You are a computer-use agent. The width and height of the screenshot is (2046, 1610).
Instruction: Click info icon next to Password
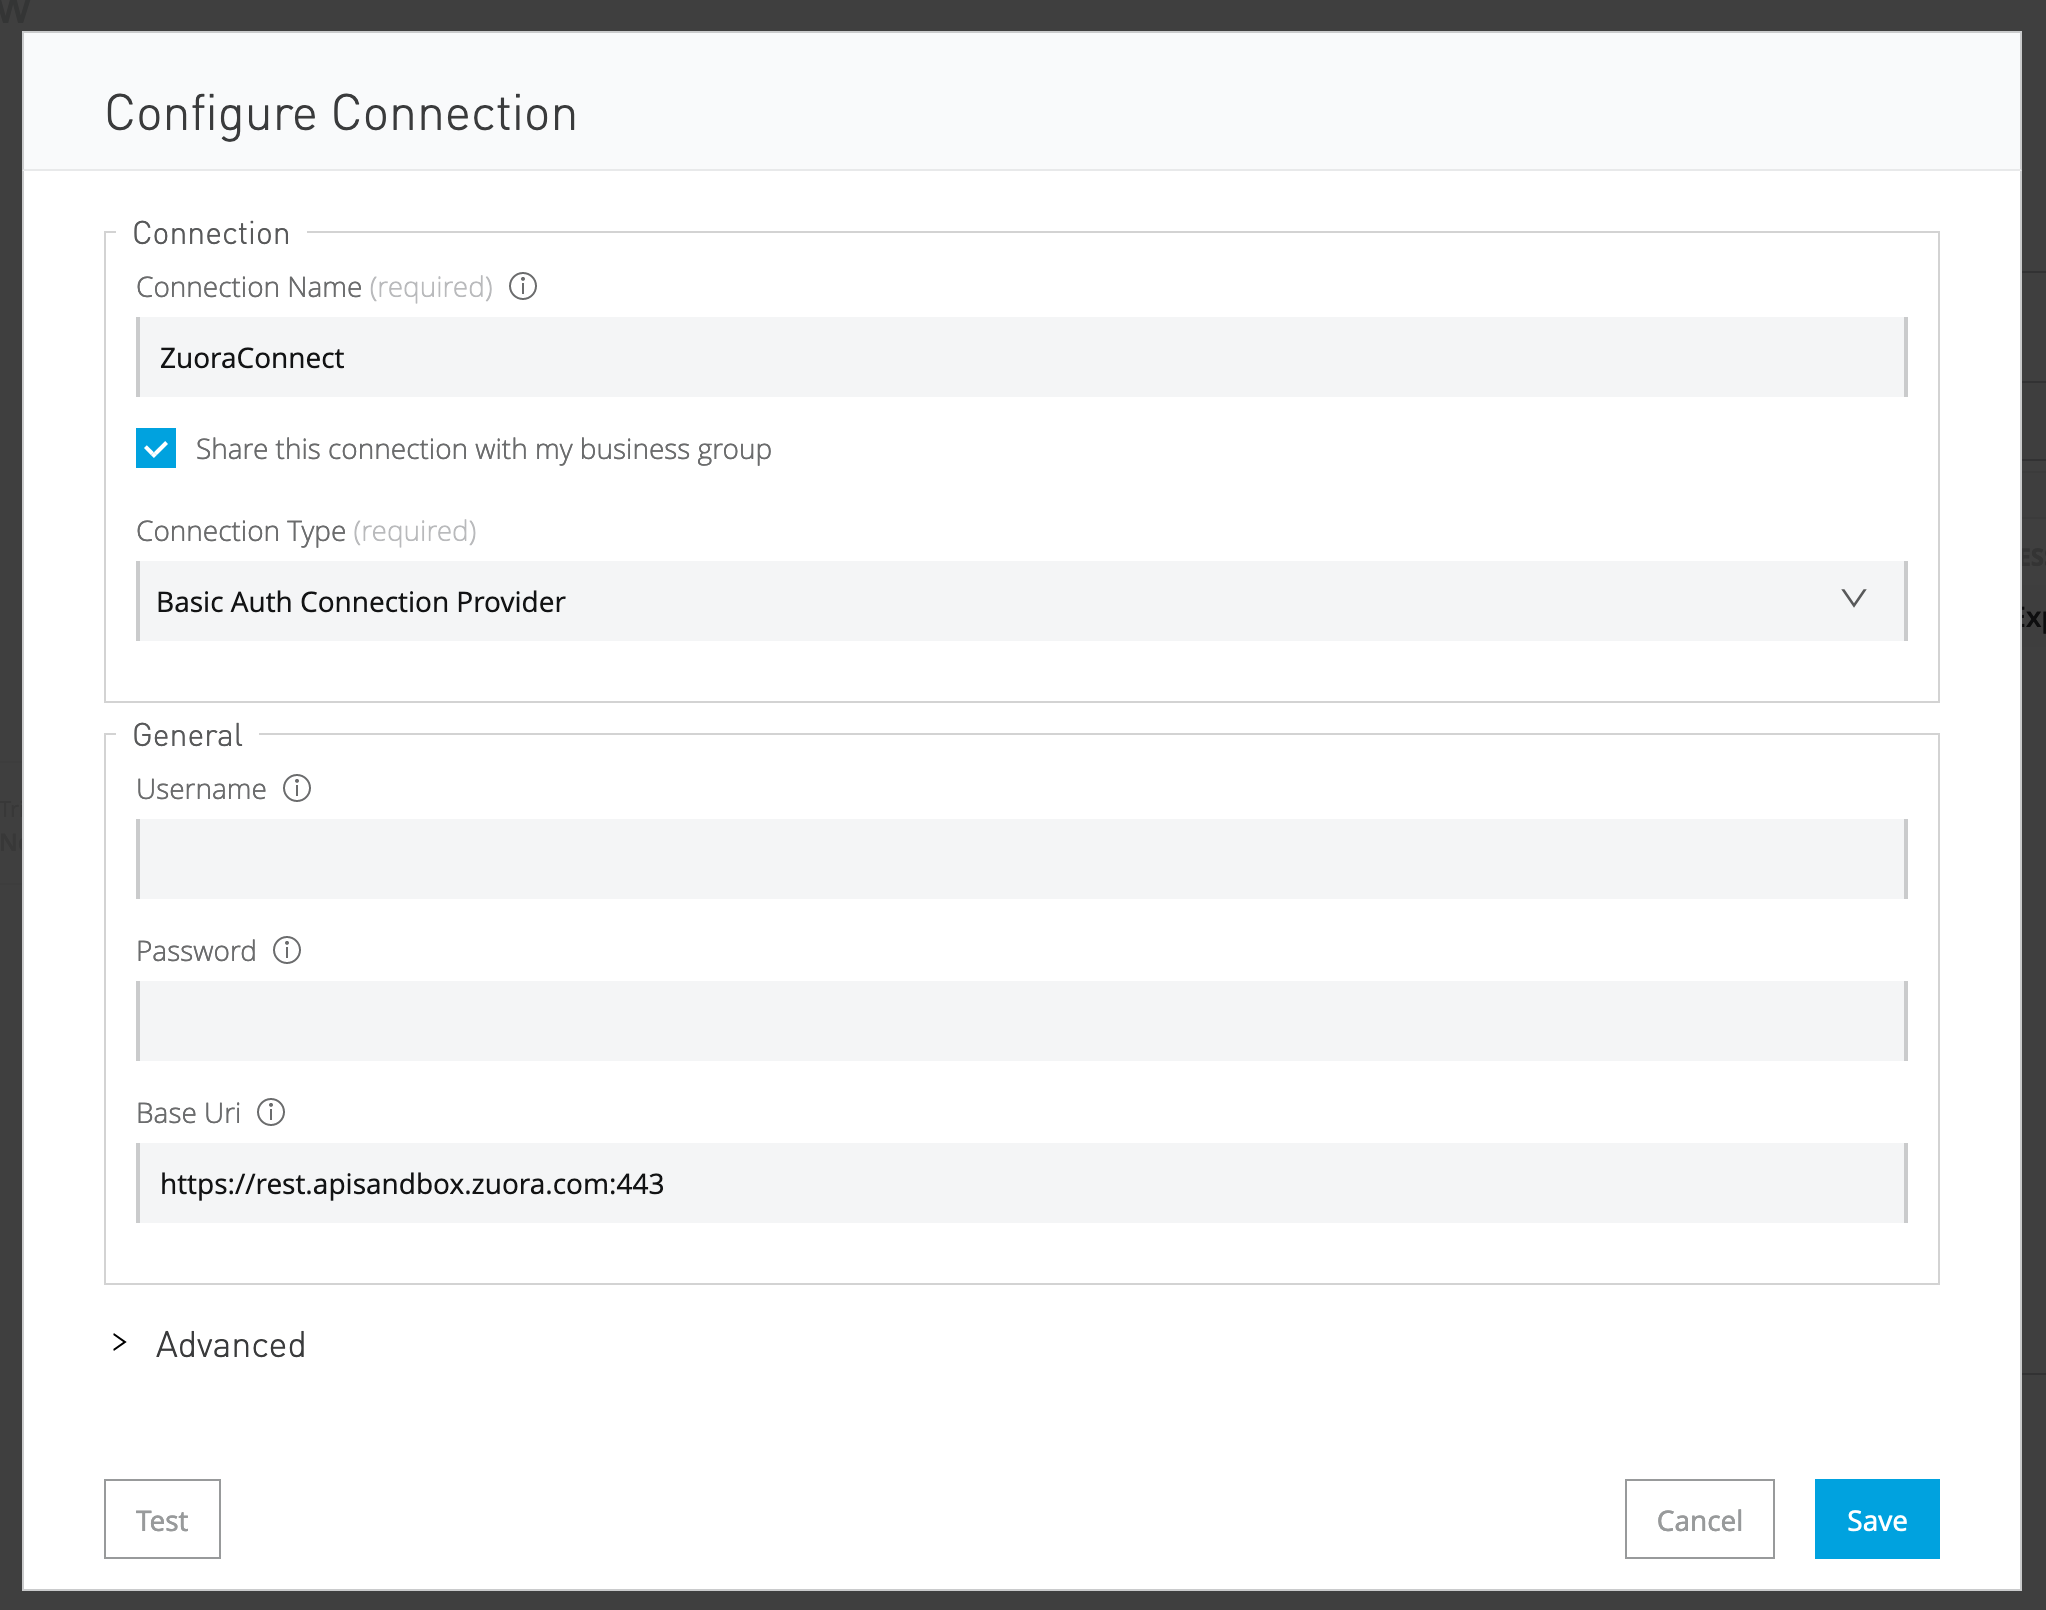(x=287, y=951)
